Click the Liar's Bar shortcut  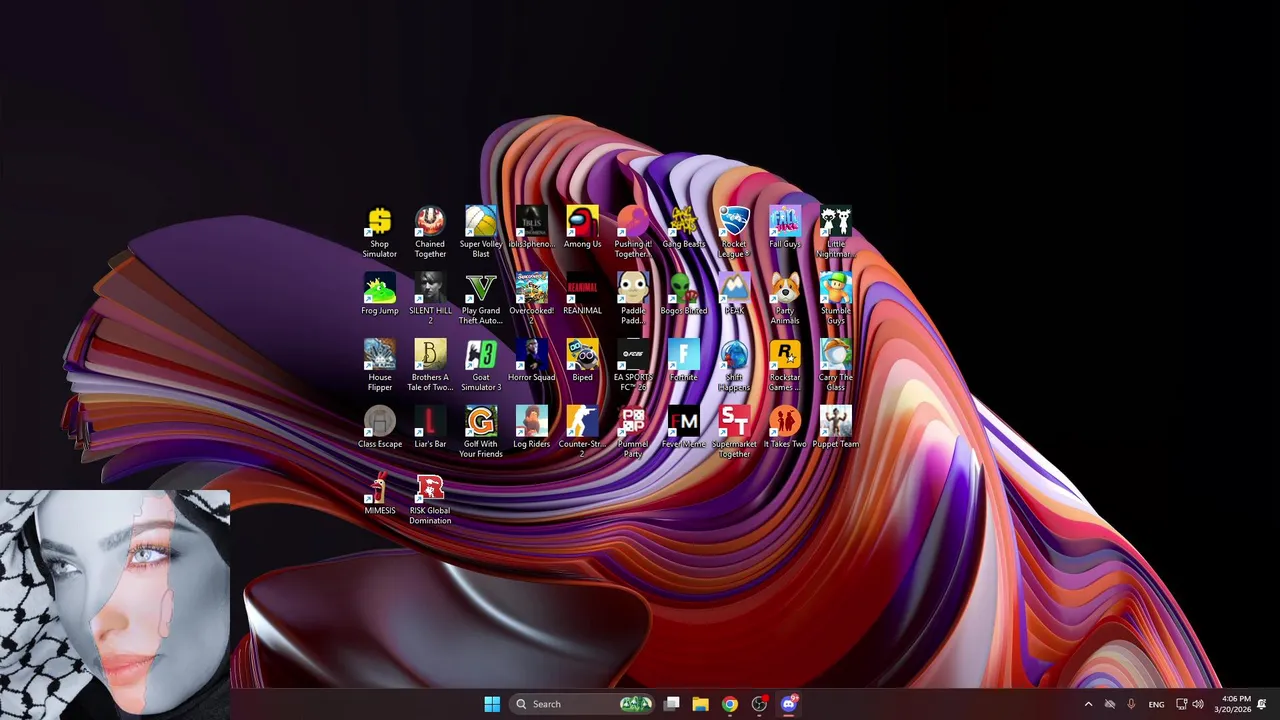click(x=430, y=427)
